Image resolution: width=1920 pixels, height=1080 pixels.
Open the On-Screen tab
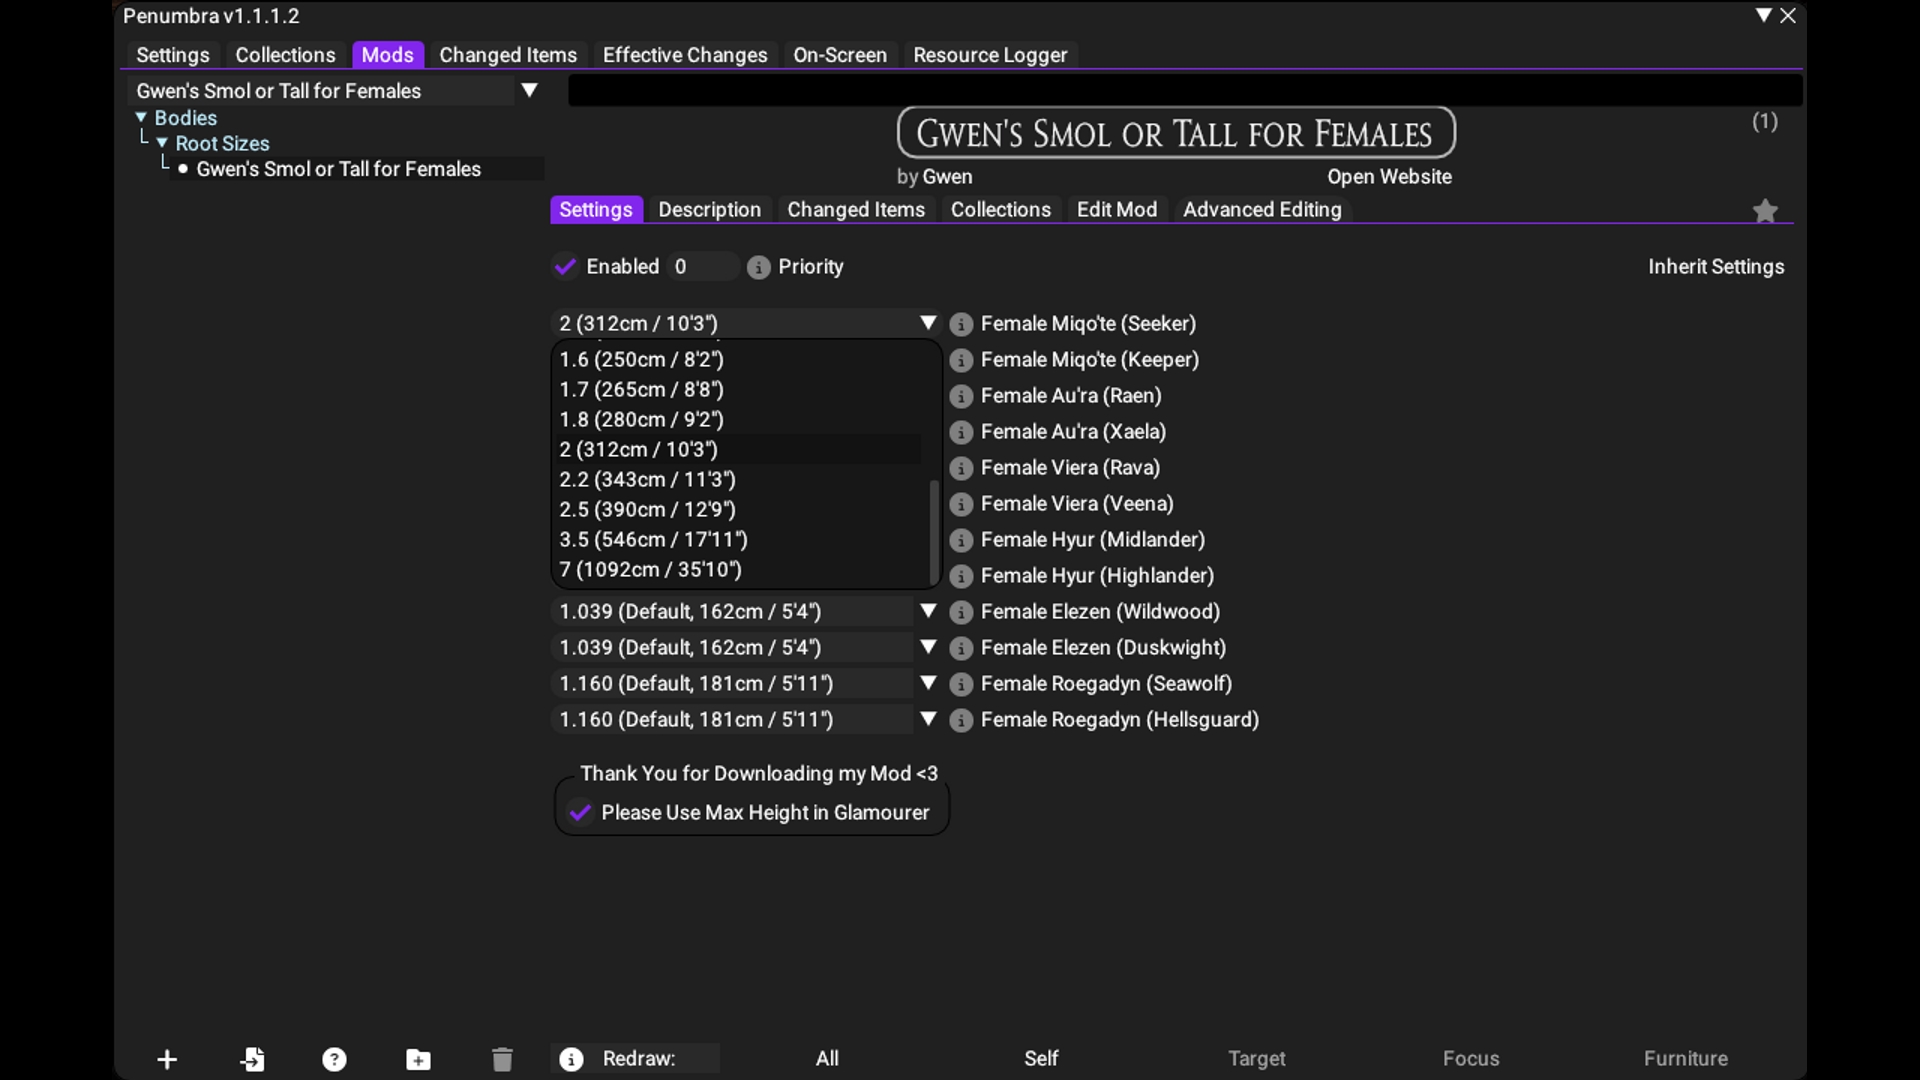[840, 55]
